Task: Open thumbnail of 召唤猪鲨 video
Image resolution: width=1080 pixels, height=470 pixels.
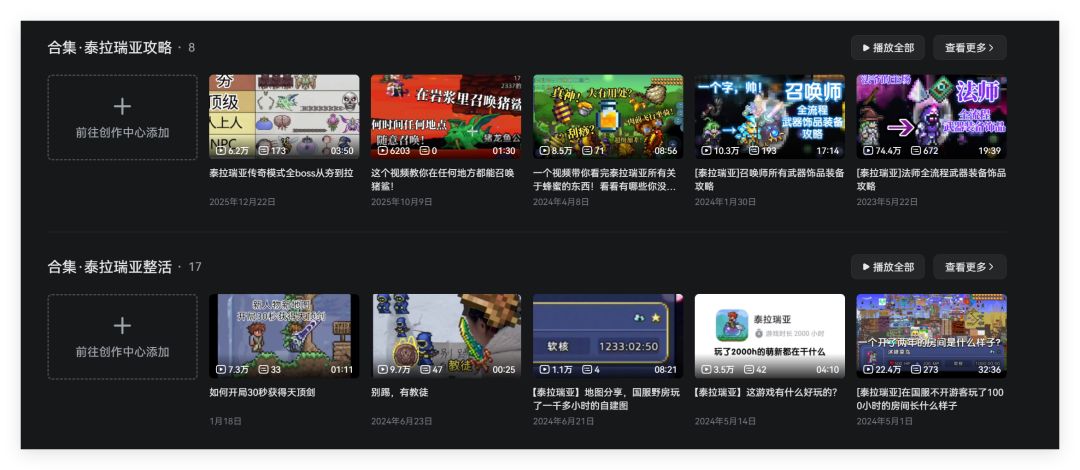Action: (x=446, y=116)
